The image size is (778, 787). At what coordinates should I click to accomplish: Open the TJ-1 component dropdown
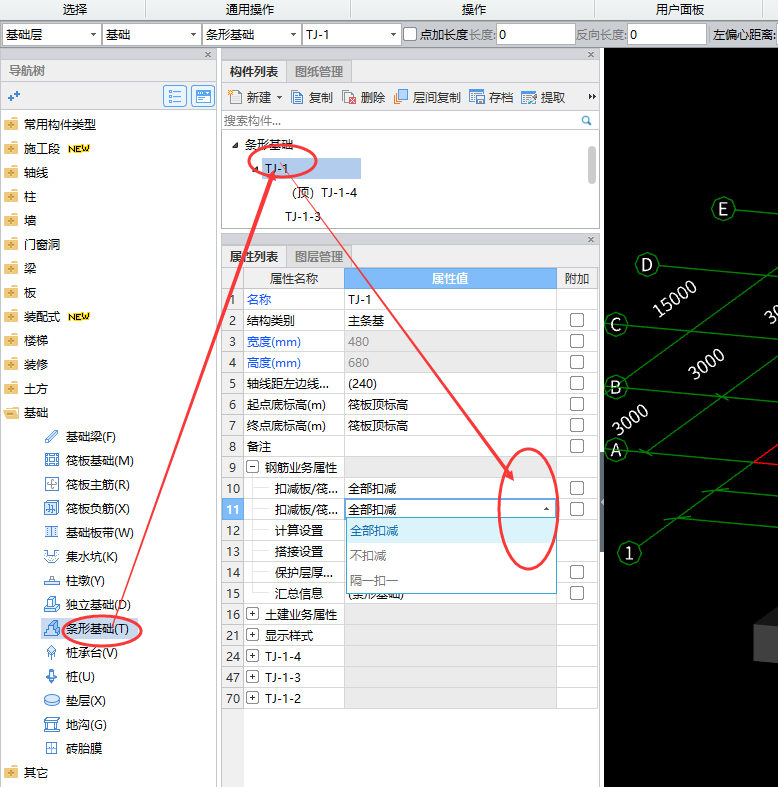[x=393, y=35]
